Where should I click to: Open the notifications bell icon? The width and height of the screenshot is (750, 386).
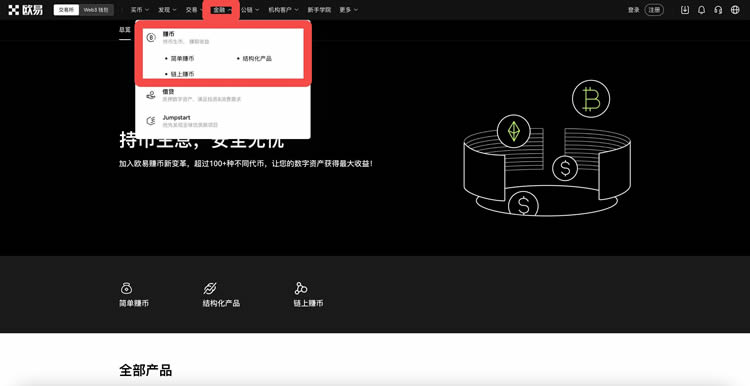(x=702, y=10)
